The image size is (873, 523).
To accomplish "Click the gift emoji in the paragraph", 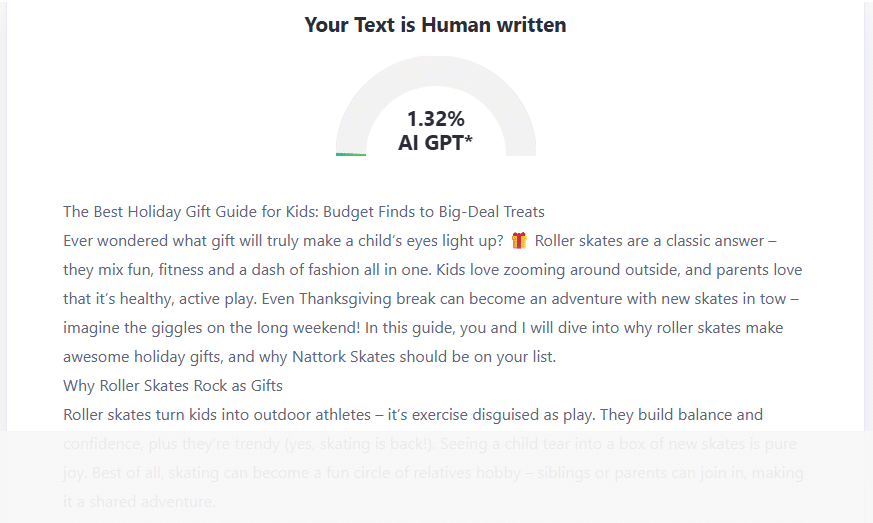I will pos(519,241).
